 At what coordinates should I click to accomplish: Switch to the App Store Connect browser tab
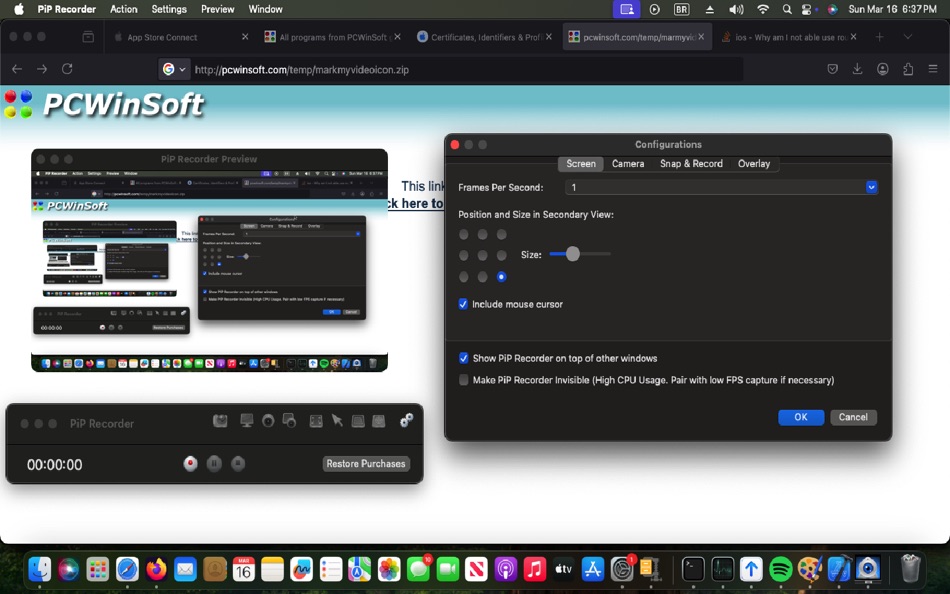[182, 37]
